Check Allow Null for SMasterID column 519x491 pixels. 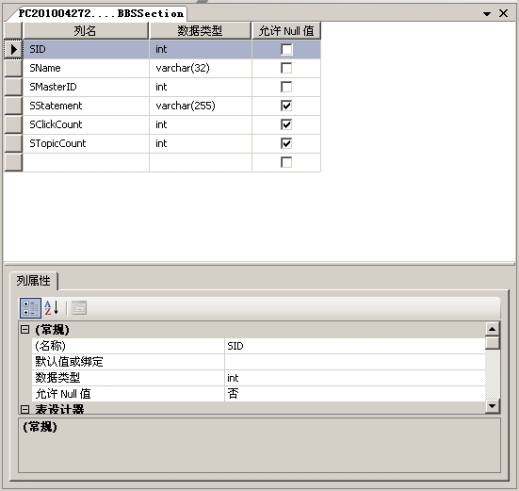[x=286, y=87]
